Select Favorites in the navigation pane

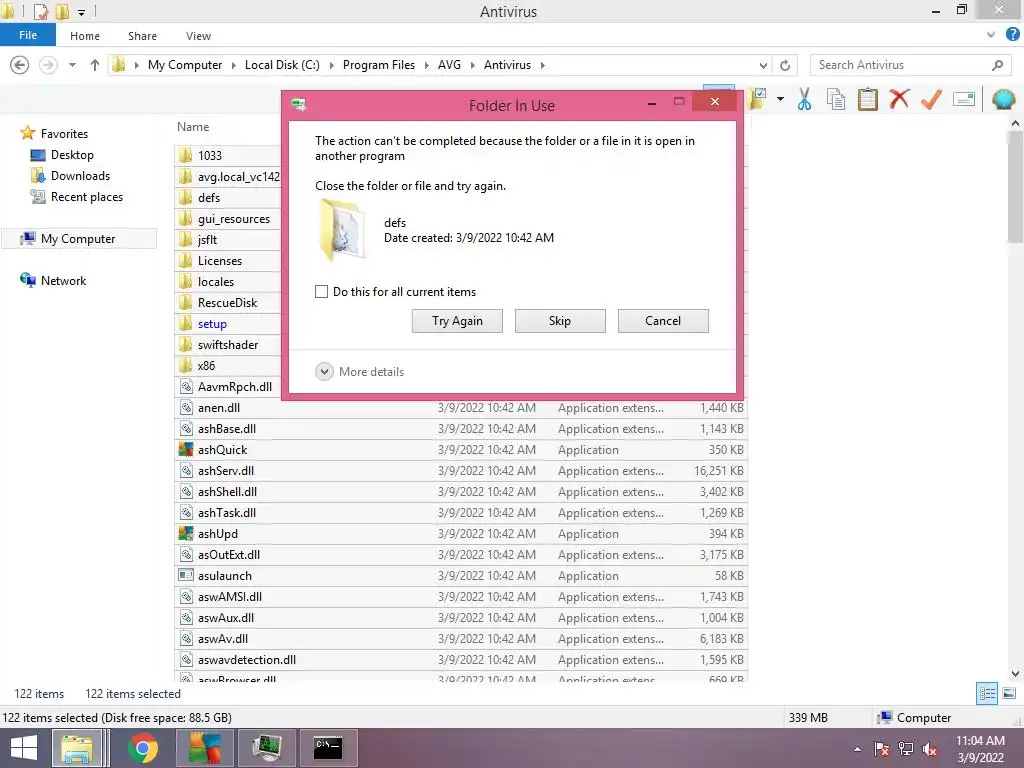64,133
